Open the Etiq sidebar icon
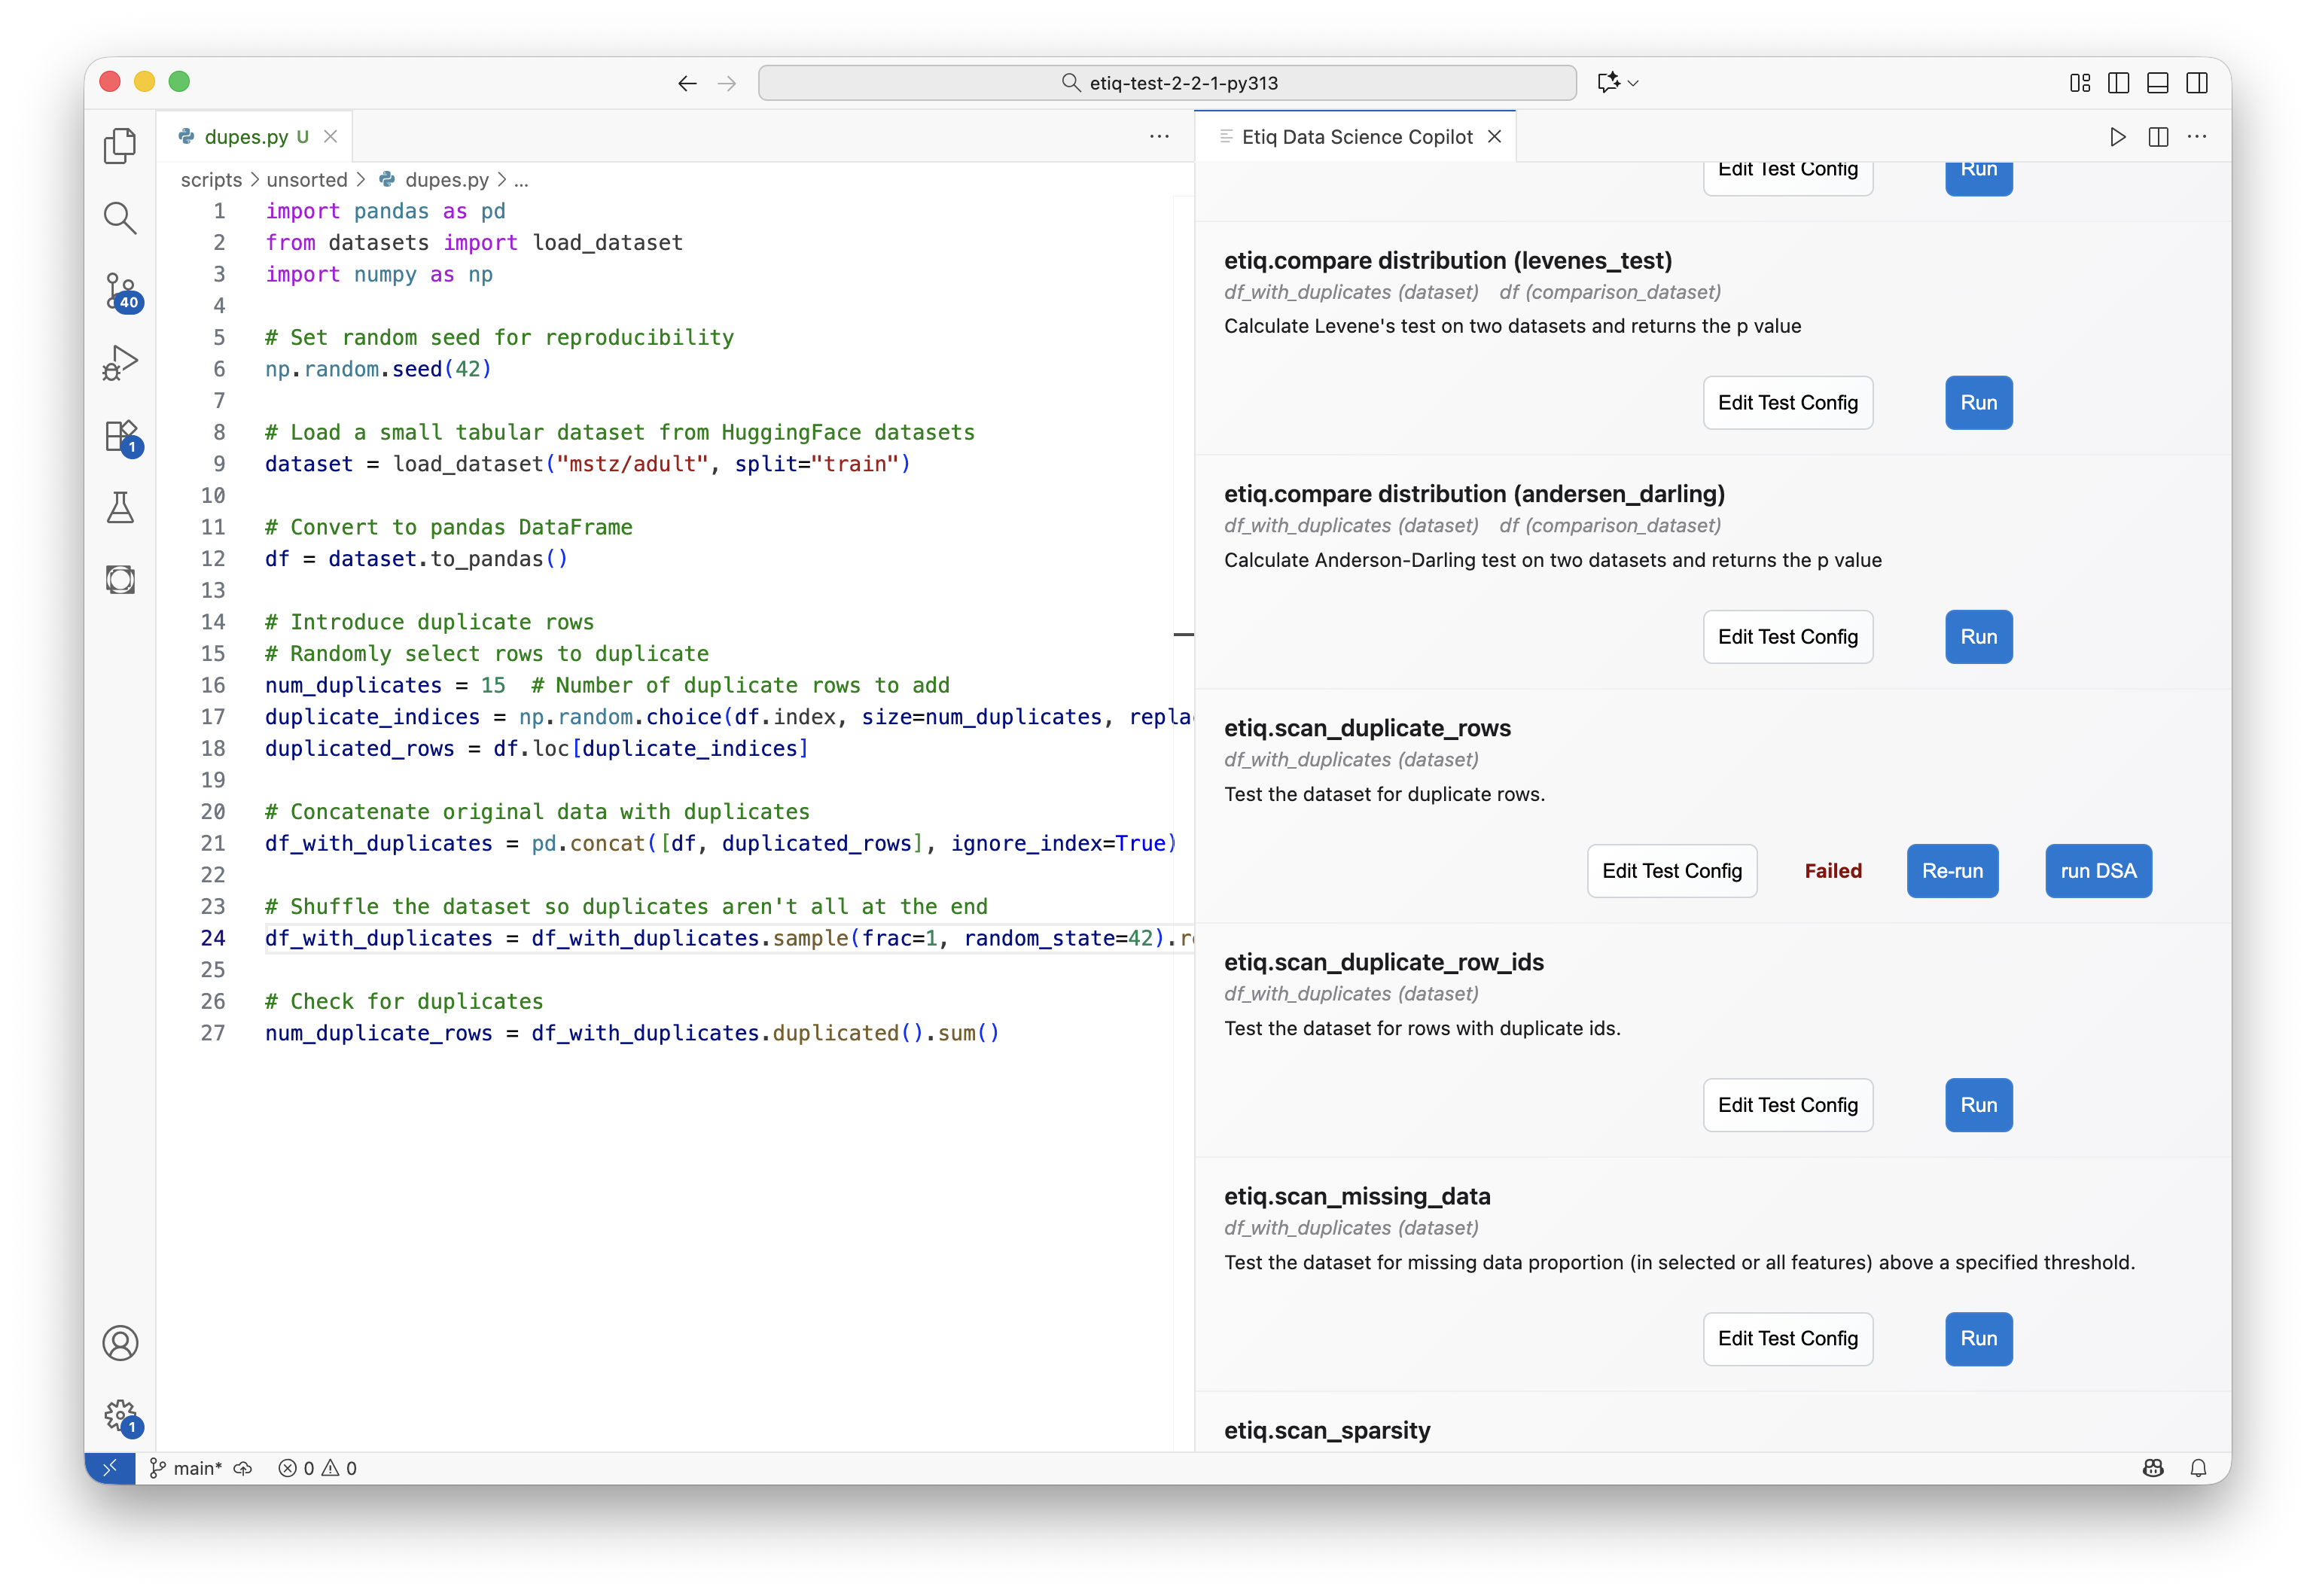 tap(120, 580)
